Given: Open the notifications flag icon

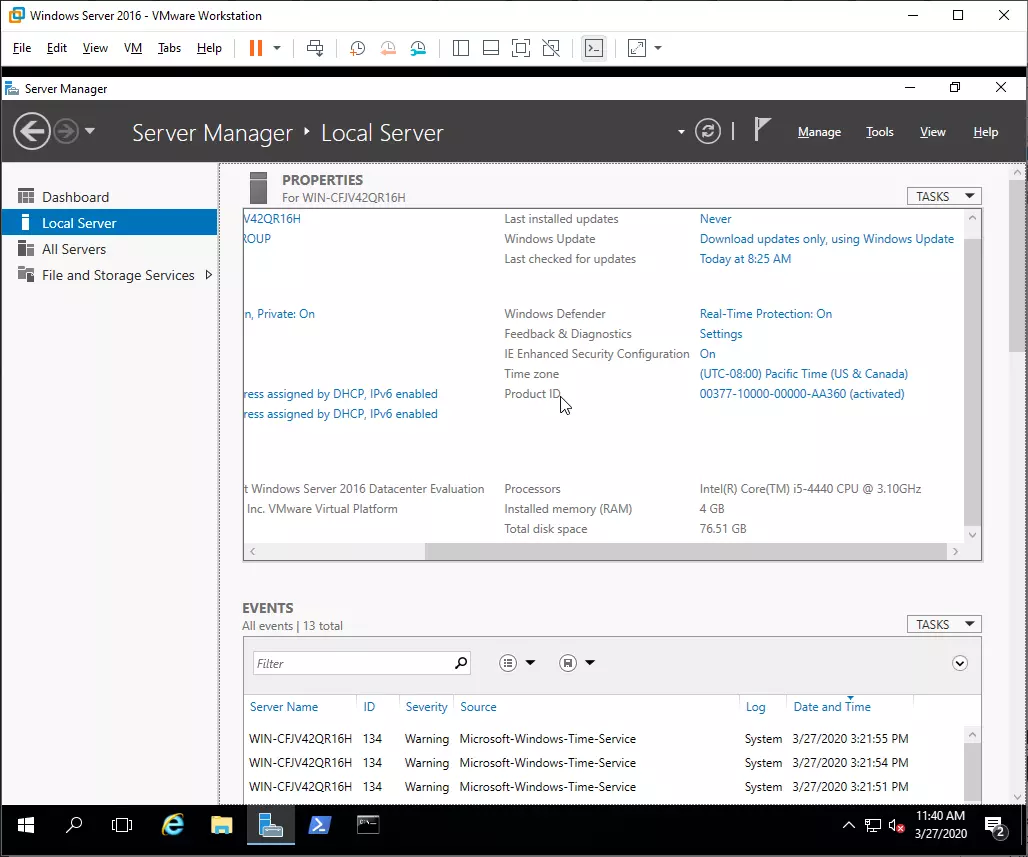Looking at the screenshot, I should click(761, 129).
